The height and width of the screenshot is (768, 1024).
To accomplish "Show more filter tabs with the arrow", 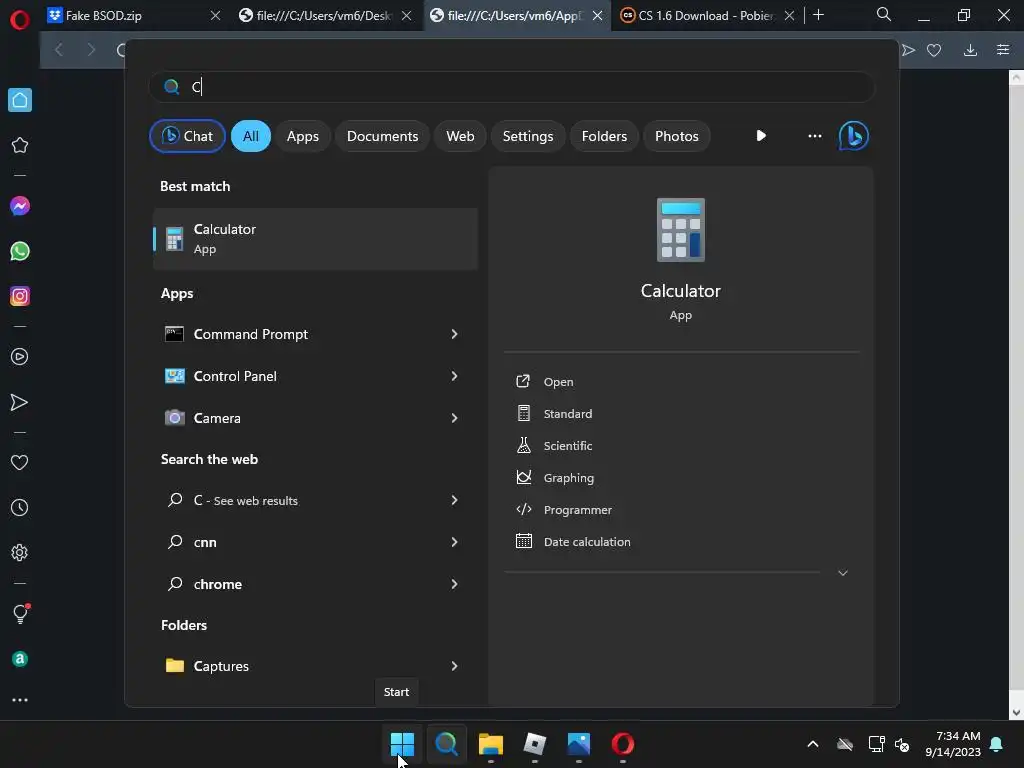I will (x=761, y=136).
